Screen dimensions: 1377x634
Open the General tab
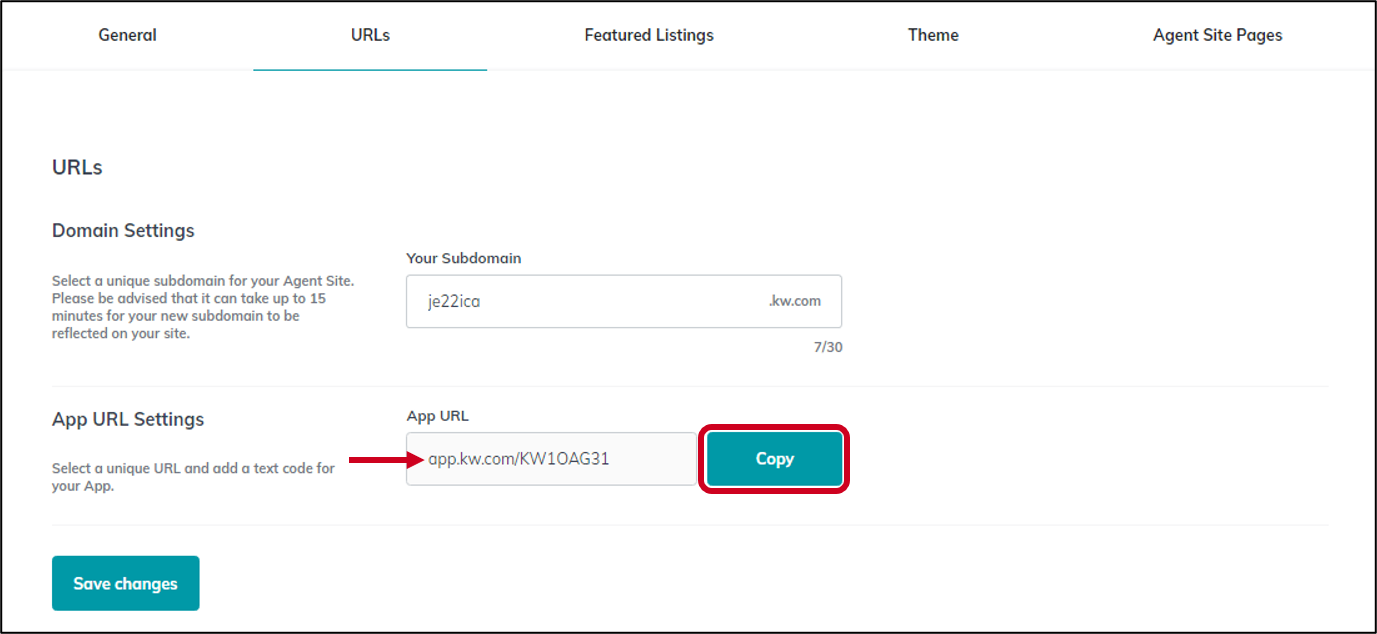coord(127,35)
